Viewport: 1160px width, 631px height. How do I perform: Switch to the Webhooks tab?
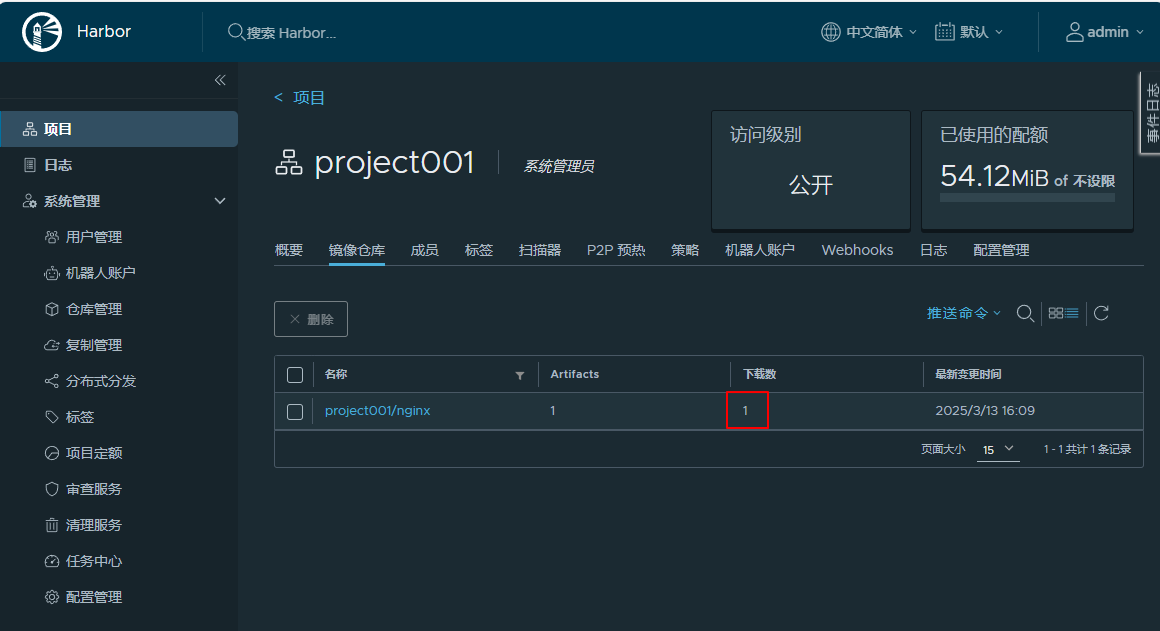[857, 250]
